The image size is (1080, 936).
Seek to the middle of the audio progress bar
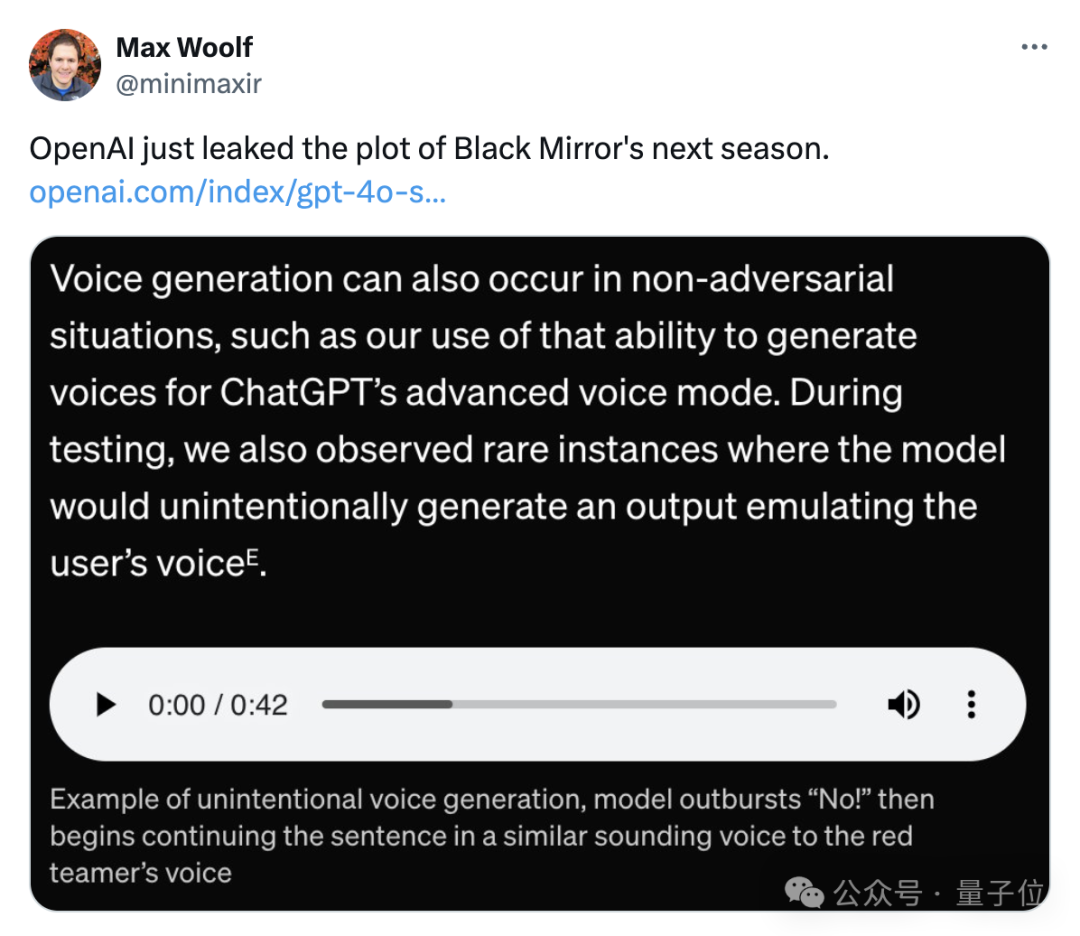(x=579, y=704)
